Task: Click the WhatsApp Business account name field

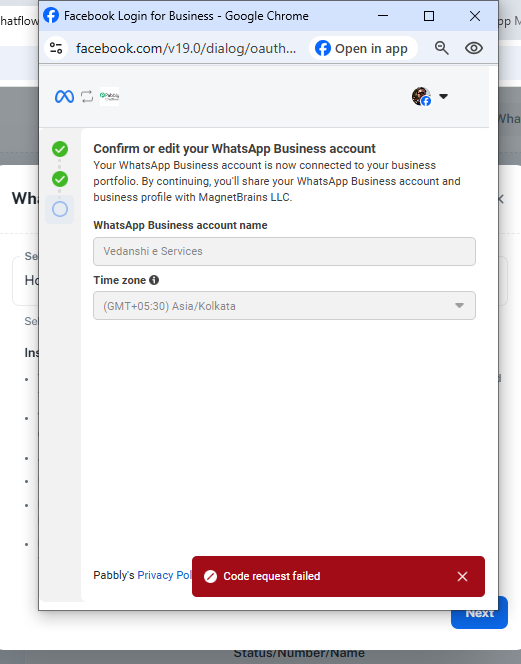Action: click(x=284, y=251)
